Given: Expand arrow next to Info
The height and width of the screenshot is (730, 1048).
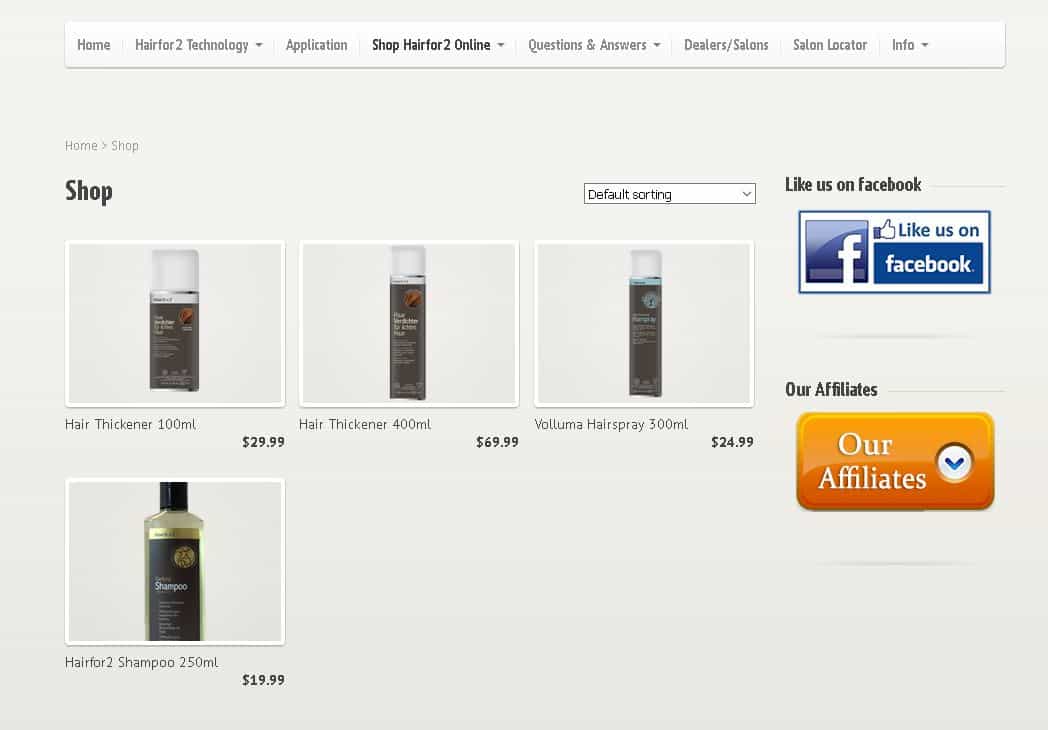Looking at the screenshot, I should 925,45.
